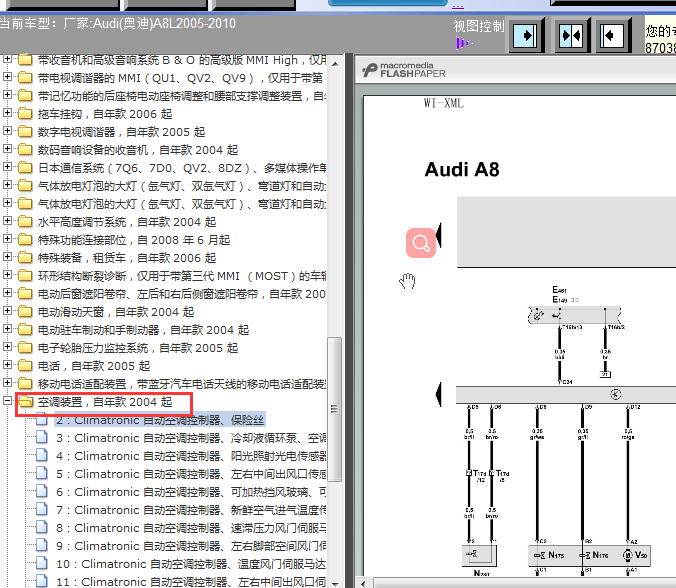Image resolution: width=676 pixels, height=588 pixels.
Task: Select 空调装置，自年款 2004 起 folder
Action: (x=105, y=402)
